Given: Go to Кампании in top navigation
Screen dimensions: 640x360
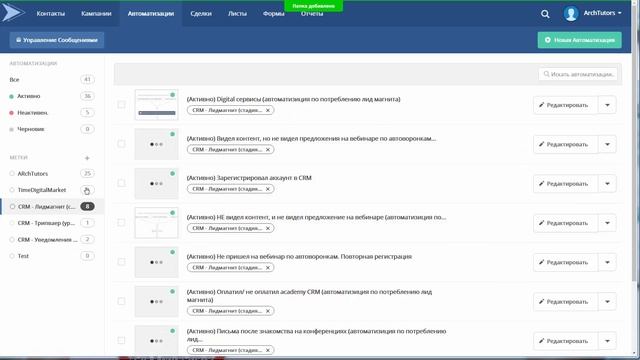Looking at the screenshot, I should [96, 14].
